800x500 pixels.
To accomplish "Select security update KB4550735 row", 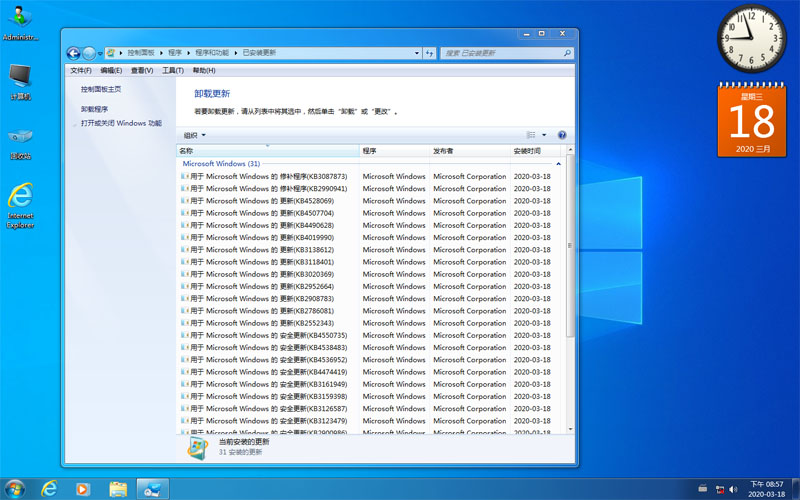I will pyautogui.click(x=370, y=335).
